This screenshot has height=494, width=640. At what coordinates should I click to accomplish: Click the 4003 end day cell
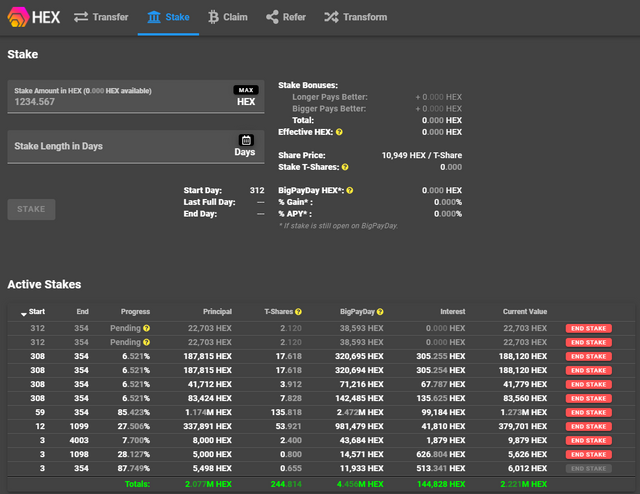click(x=79, y=441)
